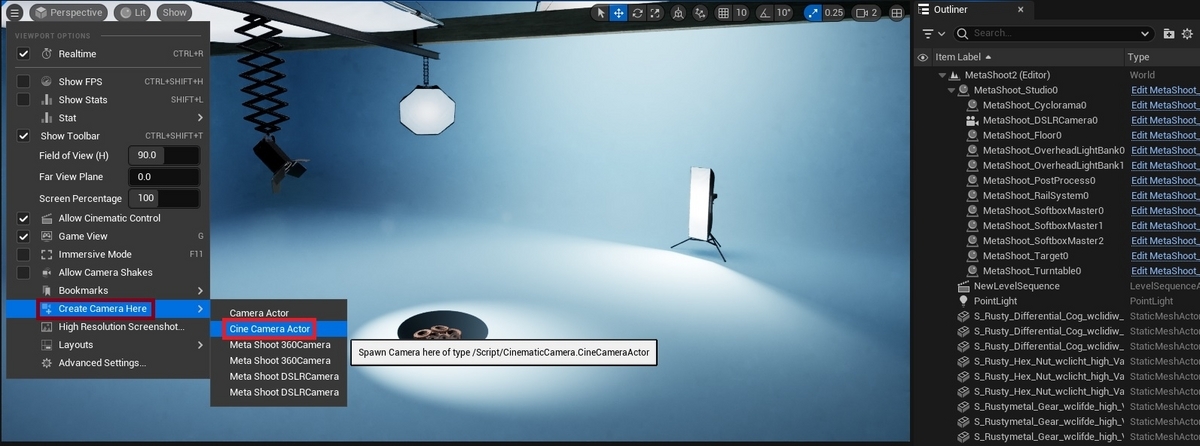Open camera speed setting
The height and width of the screenshot is (446, 1200).
pos(866,13)
